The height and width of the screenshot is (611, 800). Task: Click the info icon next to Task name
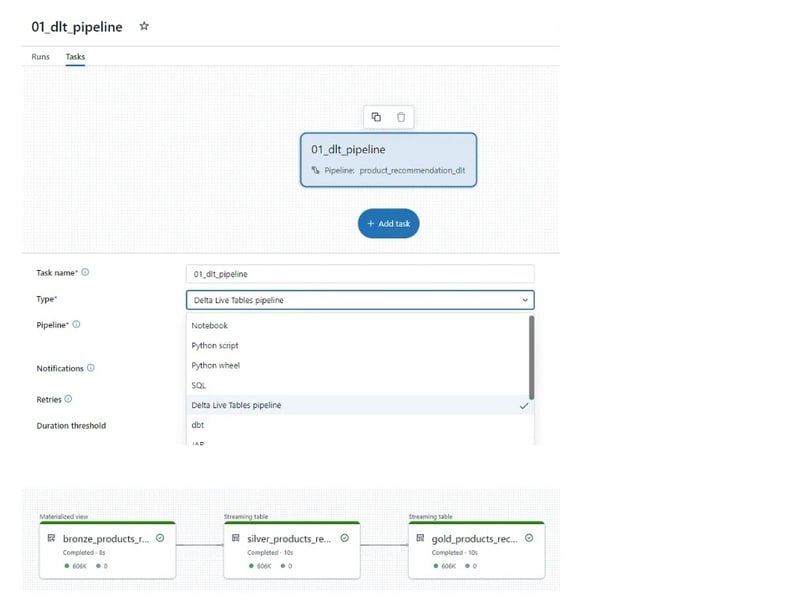[x=85, y=272]
